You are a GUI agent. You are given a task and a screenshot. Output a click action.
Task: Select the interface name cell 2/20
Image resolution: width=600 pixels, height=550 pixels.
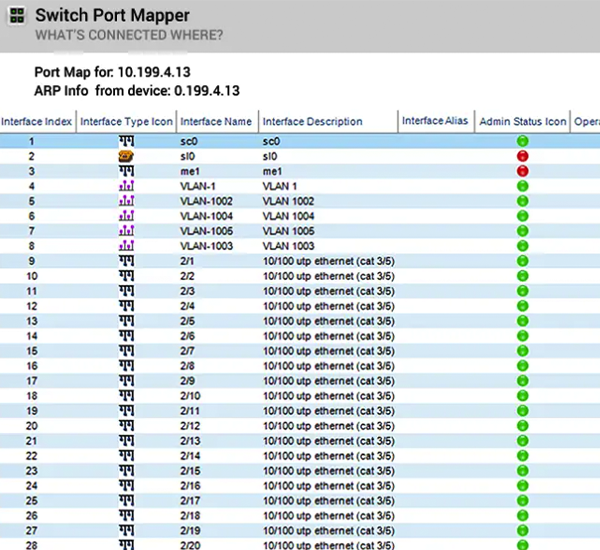coord(190,545)
